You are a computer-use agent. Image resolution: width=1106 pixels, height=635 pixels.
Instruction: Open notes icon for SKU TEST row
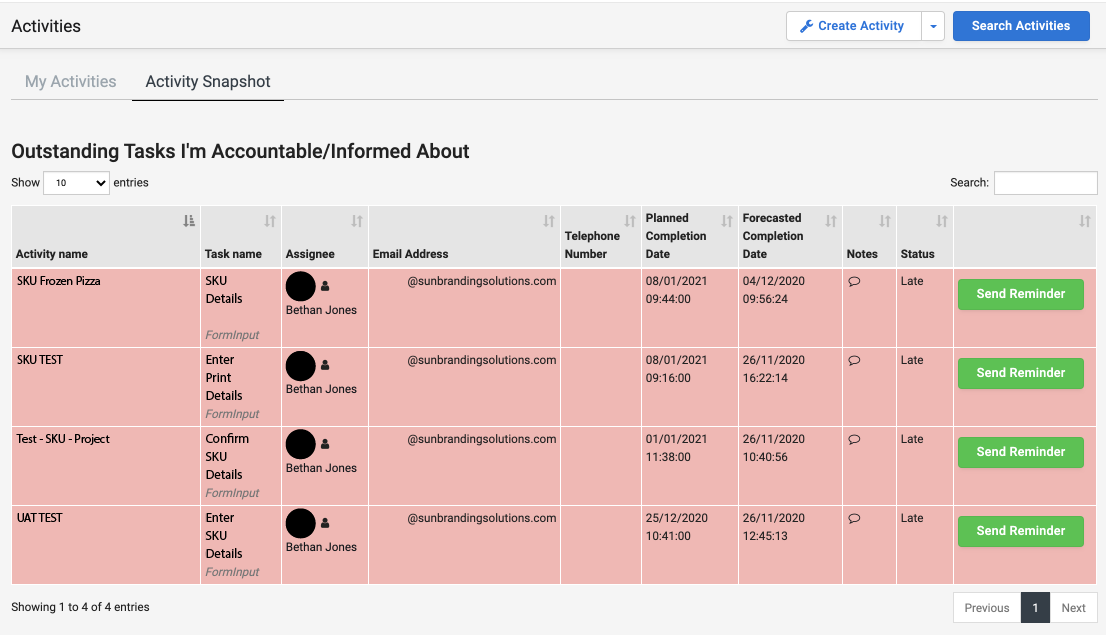point(854,361)
